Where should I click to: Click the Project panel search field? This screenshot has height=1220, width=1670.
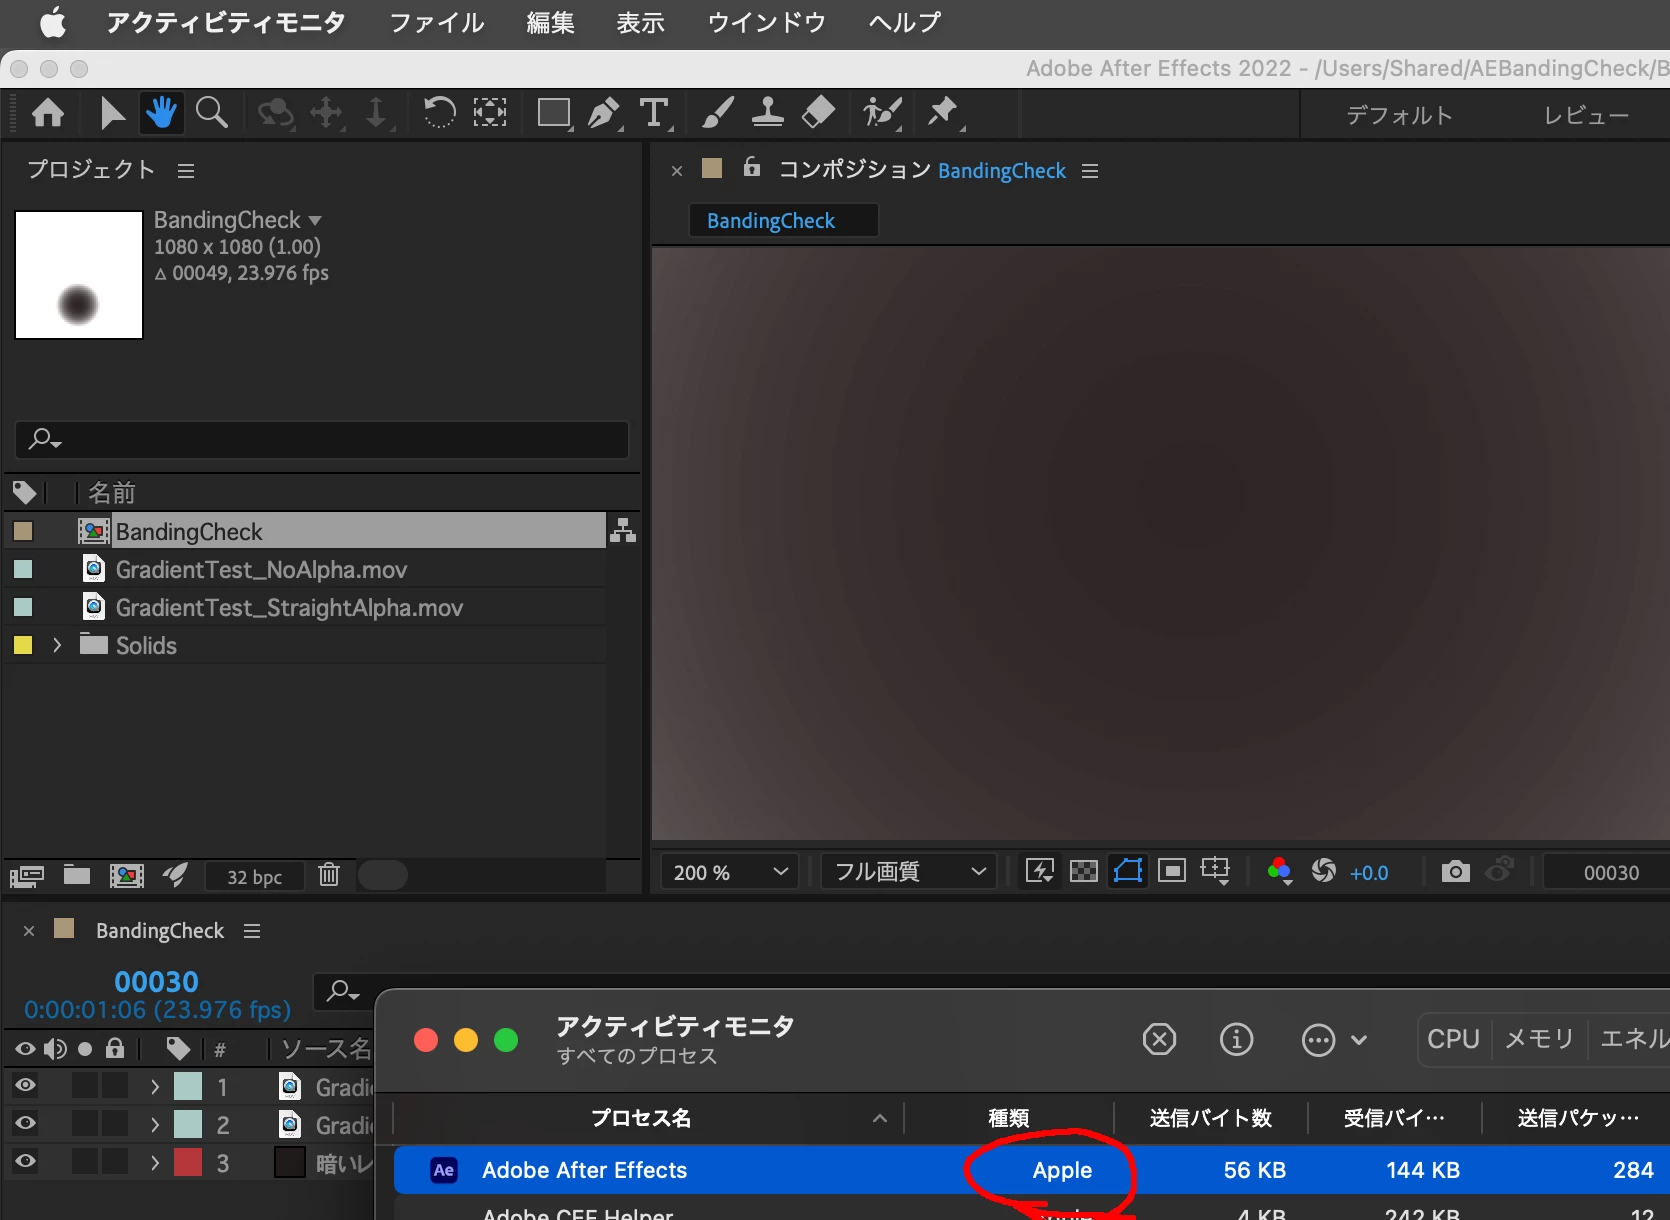[322, 439]
